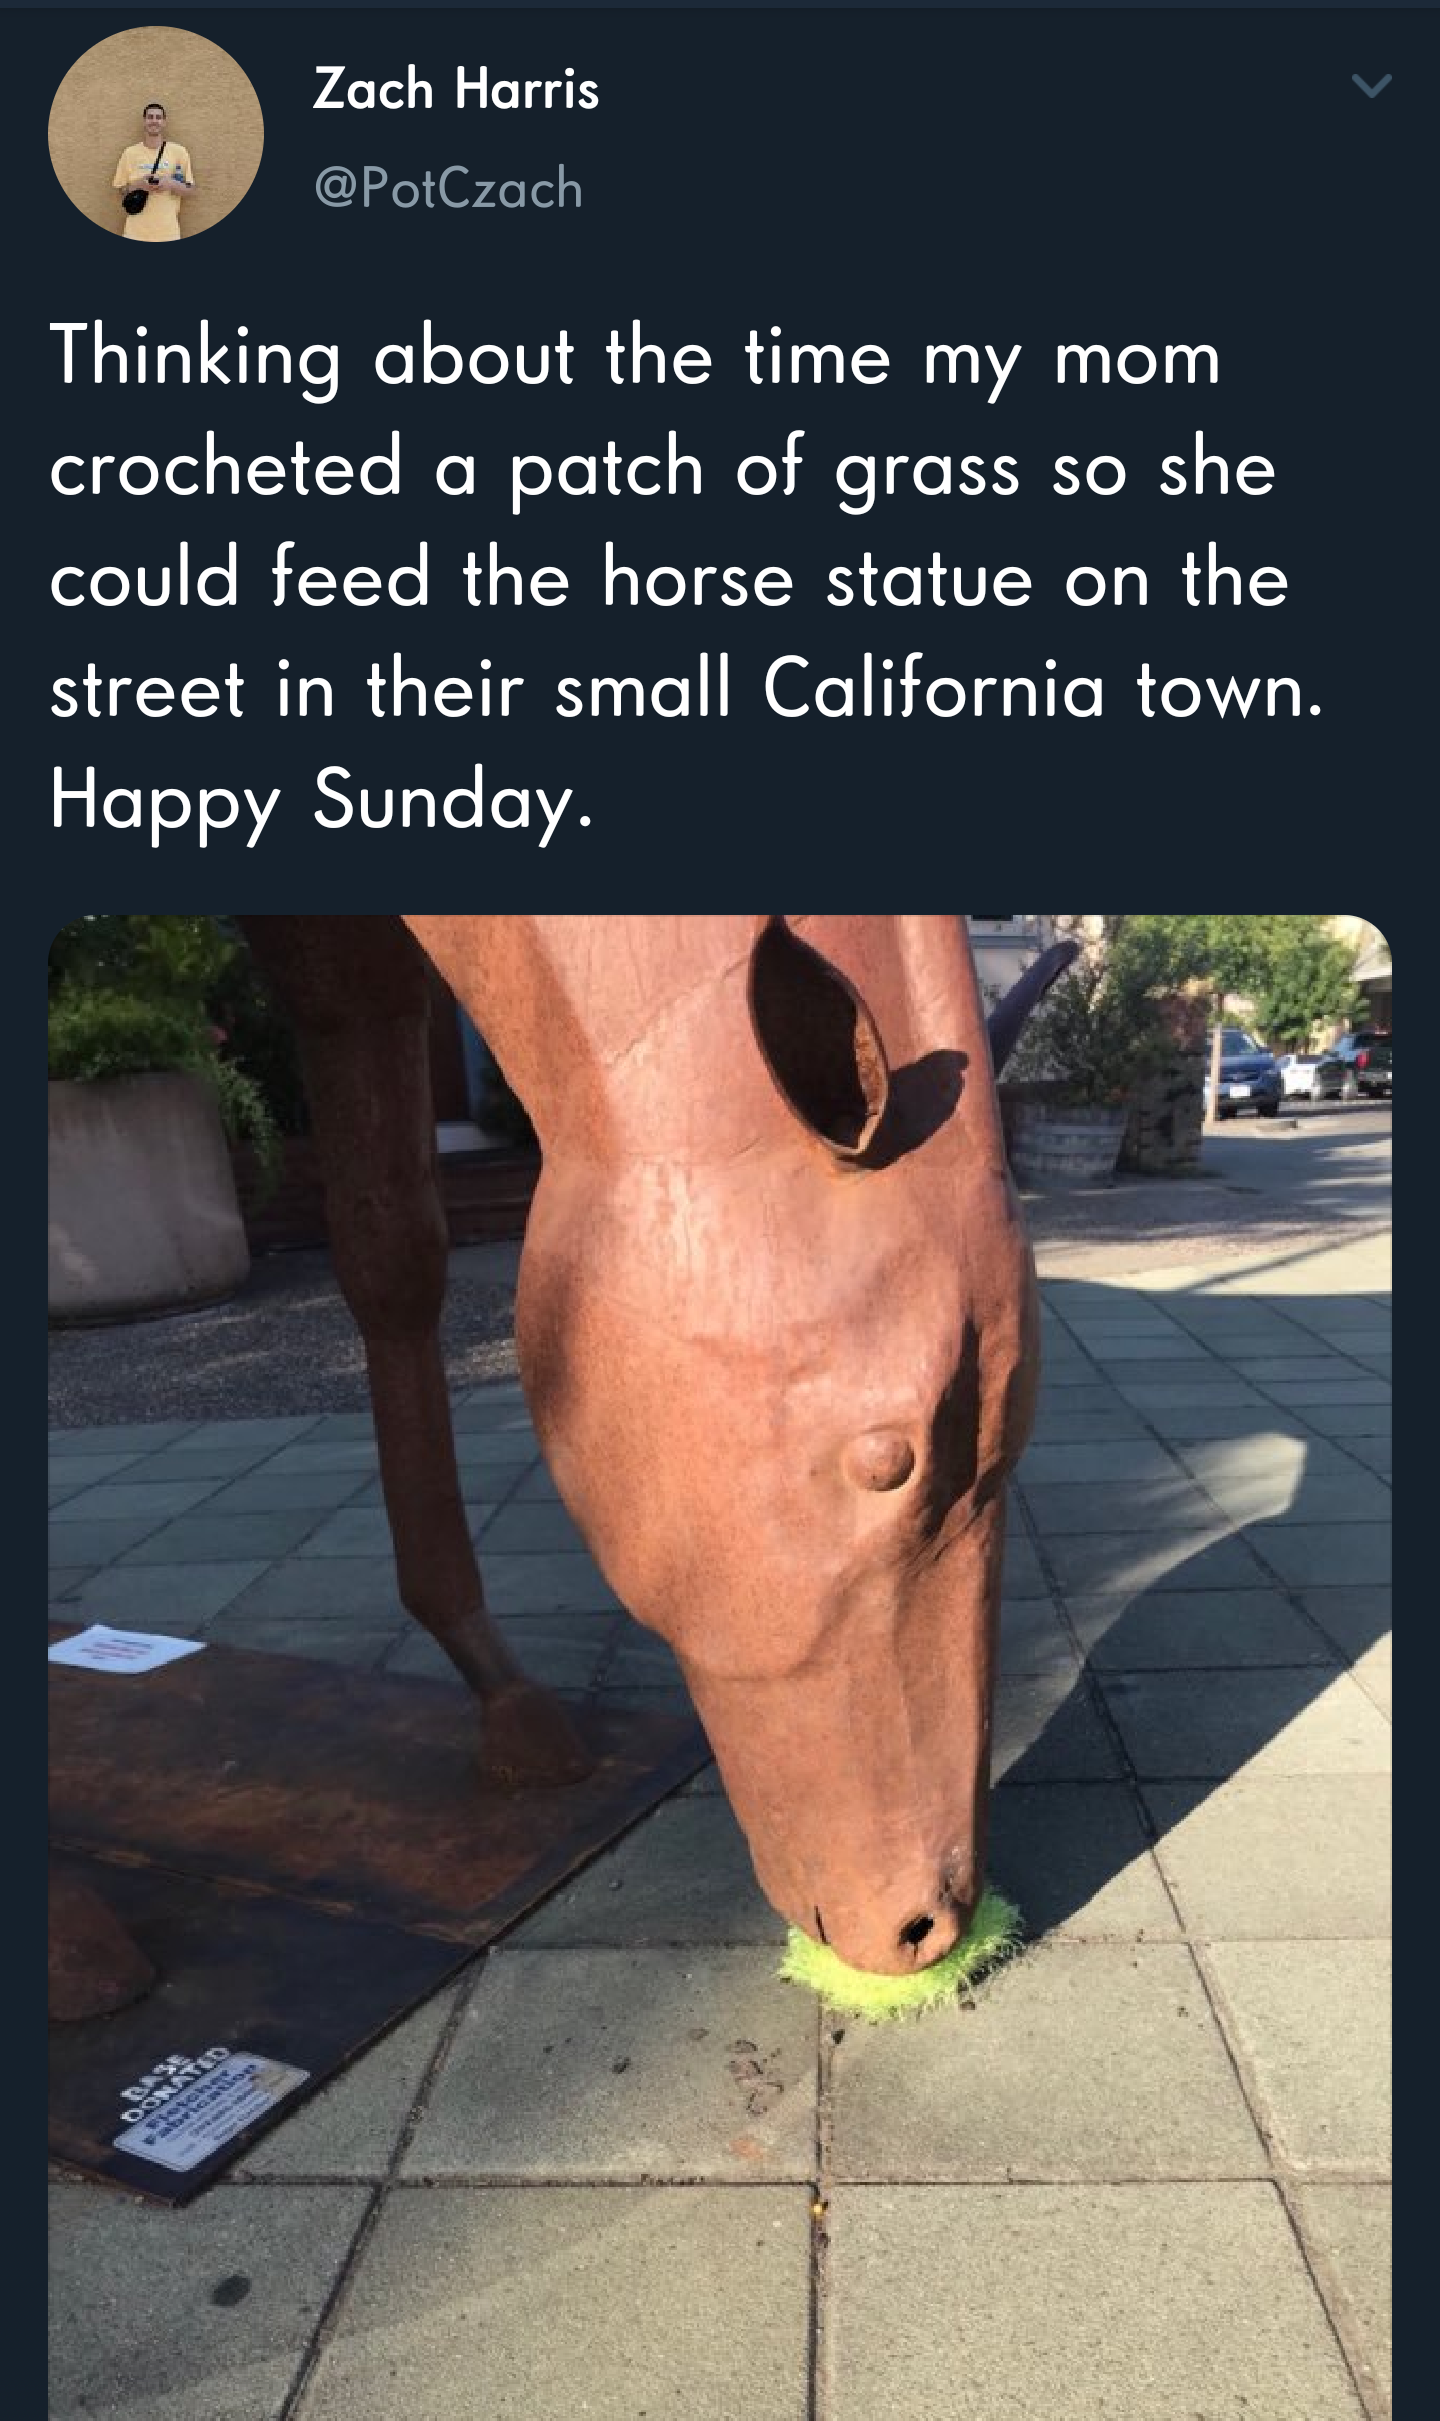
Task: Click the display name Zach Harris
Action: coord(456,89)
